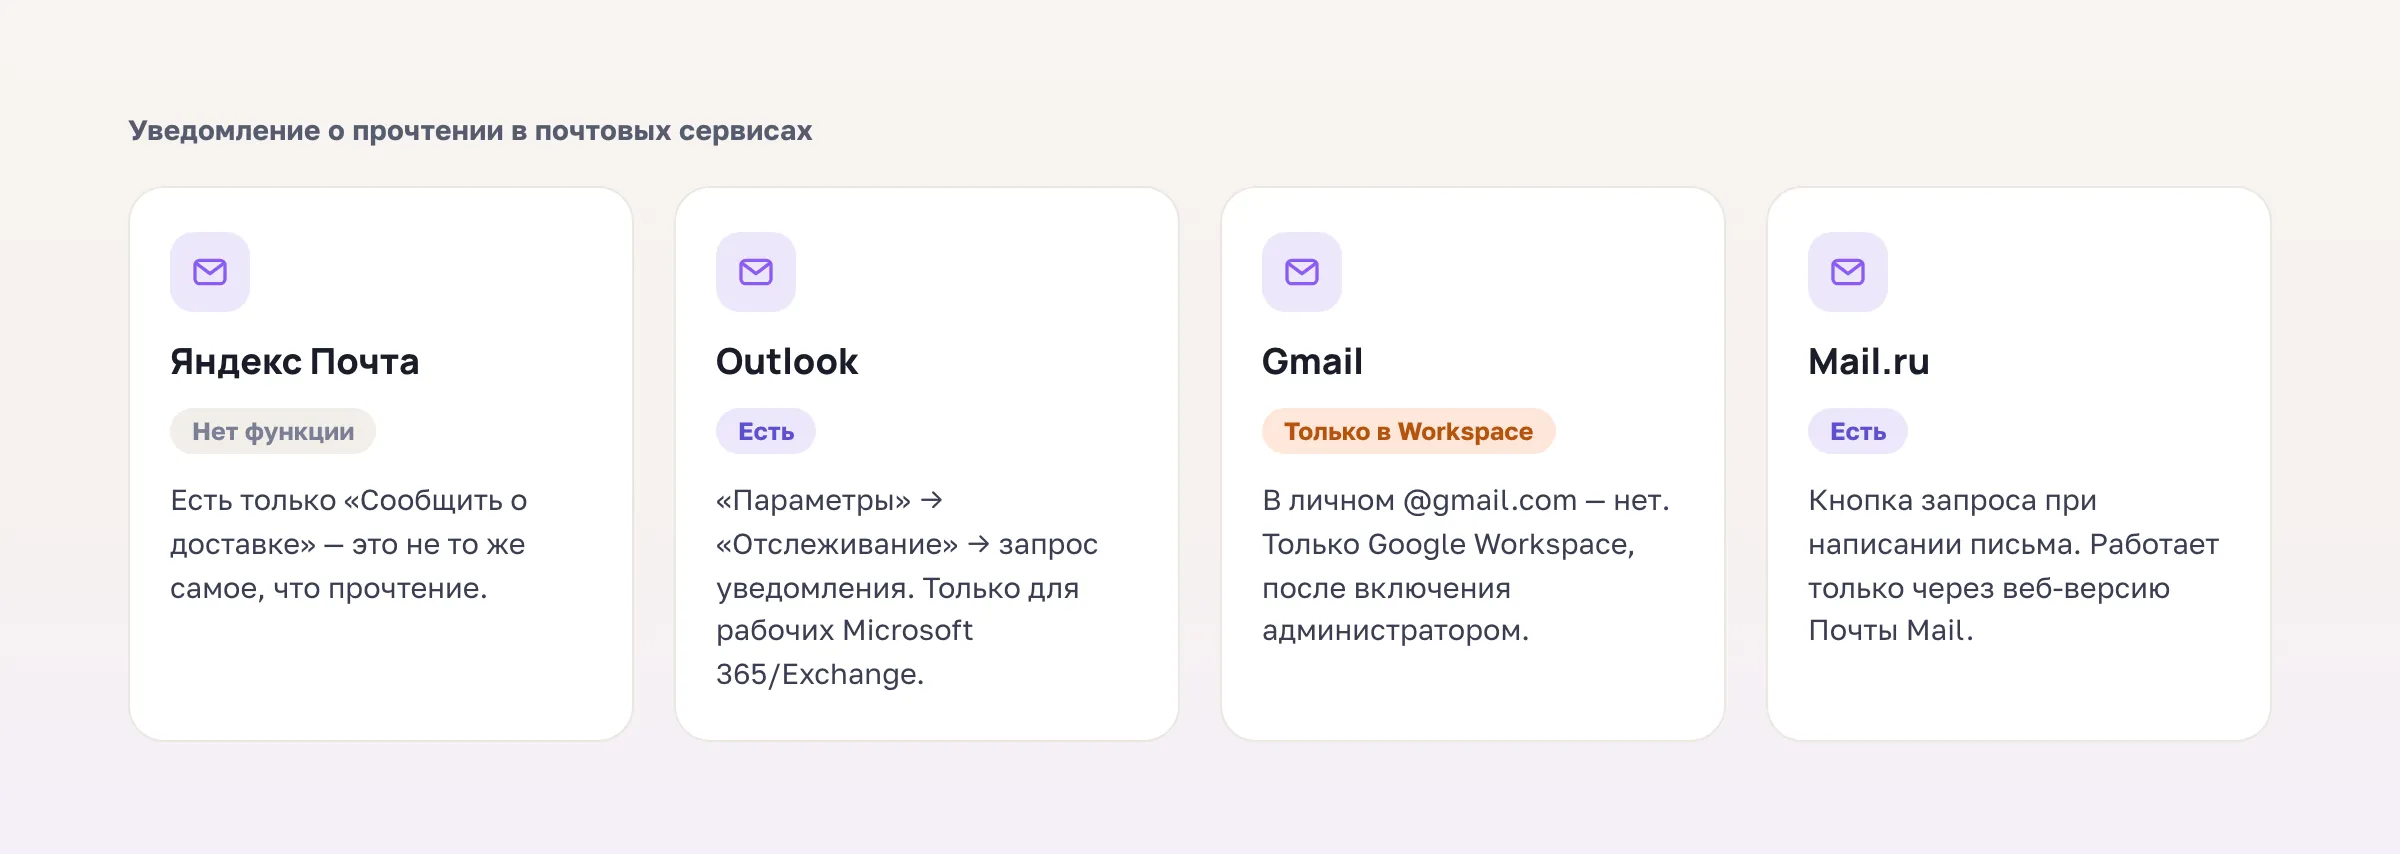Click the «Только в Workspace» badge
Screen dimensions: 2400x854
1408,431
